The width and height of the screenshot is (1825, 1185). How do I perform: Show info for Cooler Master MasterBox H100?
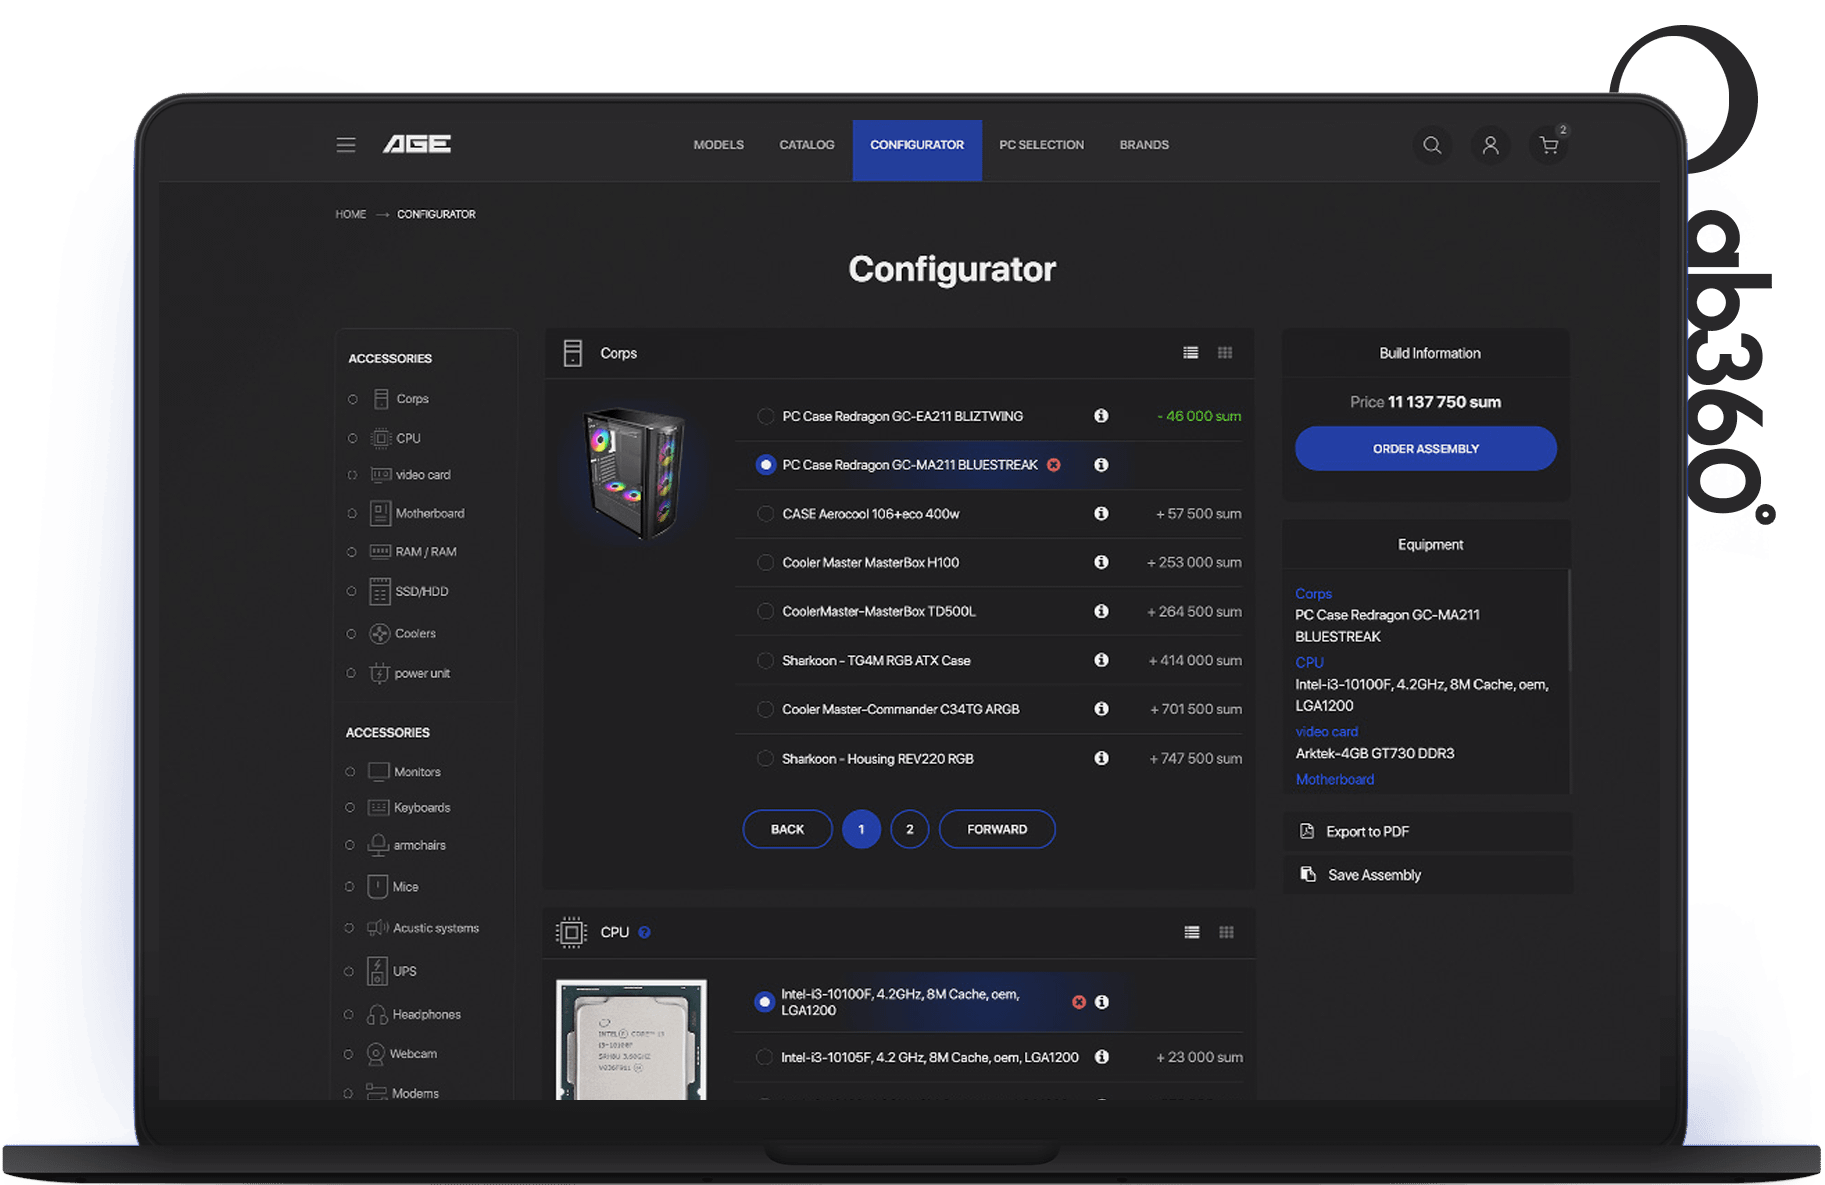click(x=1101, y=562)
